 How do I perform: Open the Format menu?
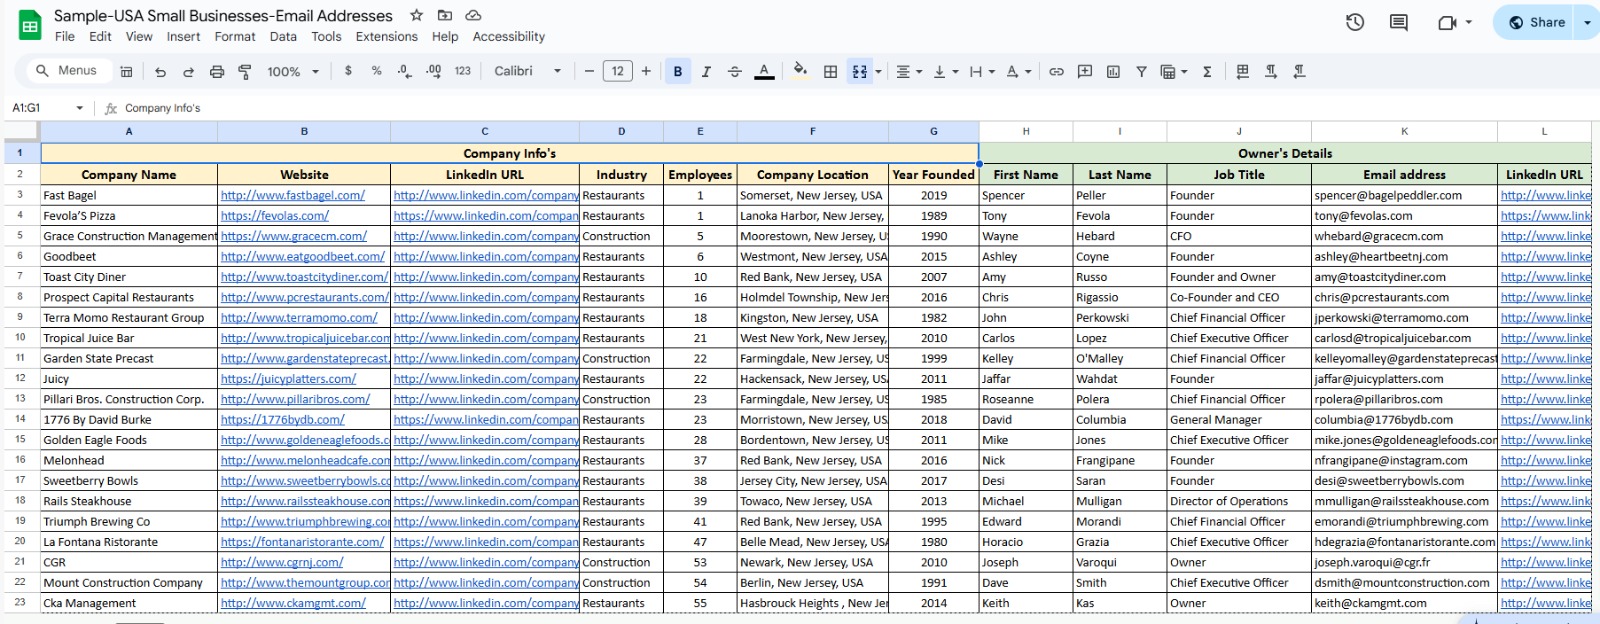tap(235, 37)
